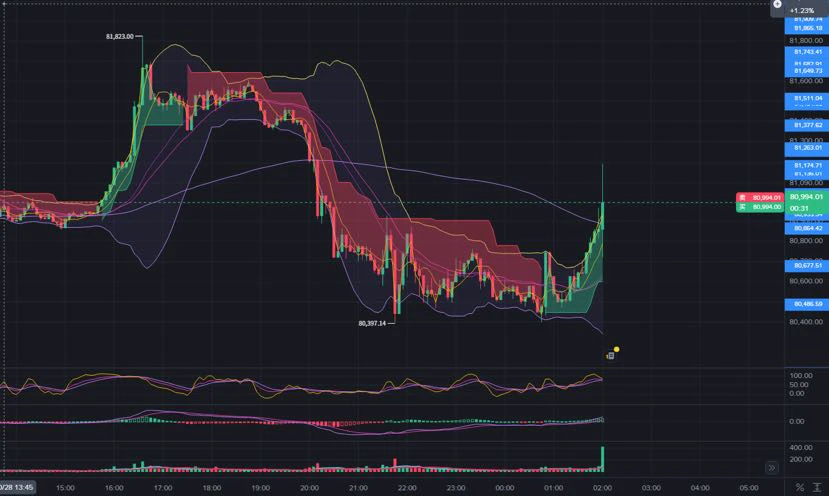Viewport: 829px width, 496px height.
Task: Click the 13:45 crosshair time label
Action: [x=17, y=487]
